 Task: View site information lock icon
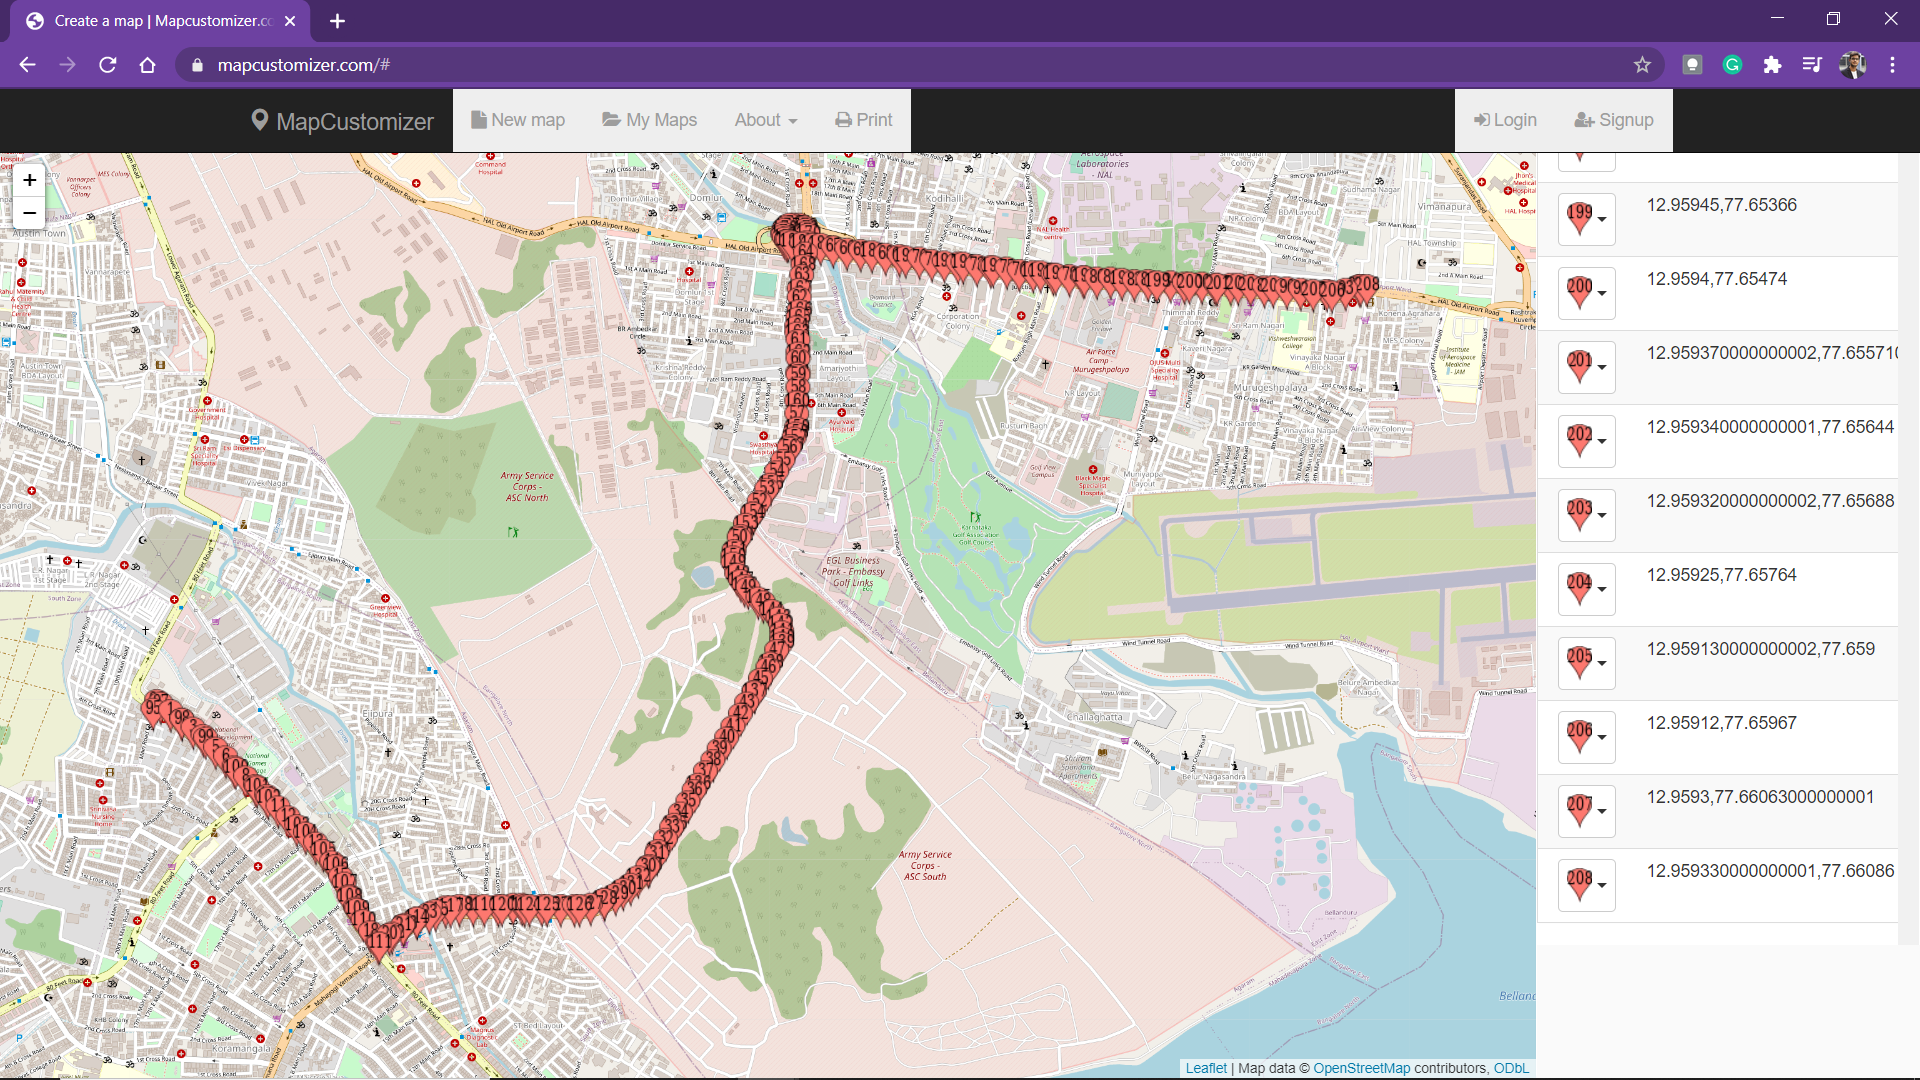tap(197, 65)
